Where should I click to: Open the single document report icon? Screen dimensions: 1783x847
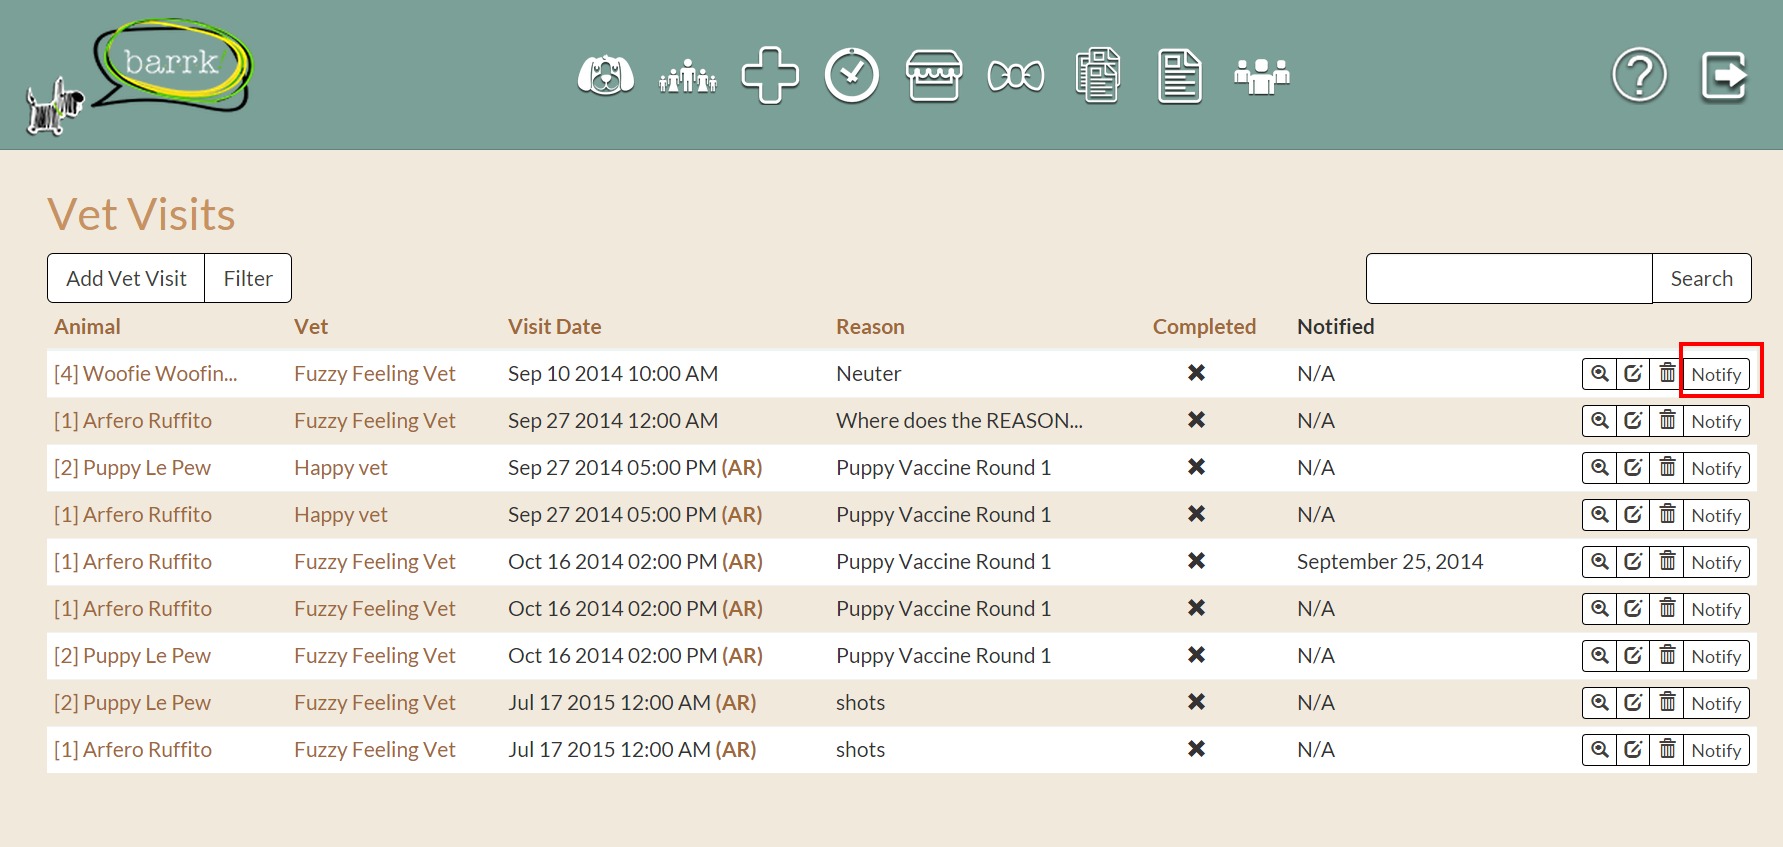click(x=1180, y=75)
